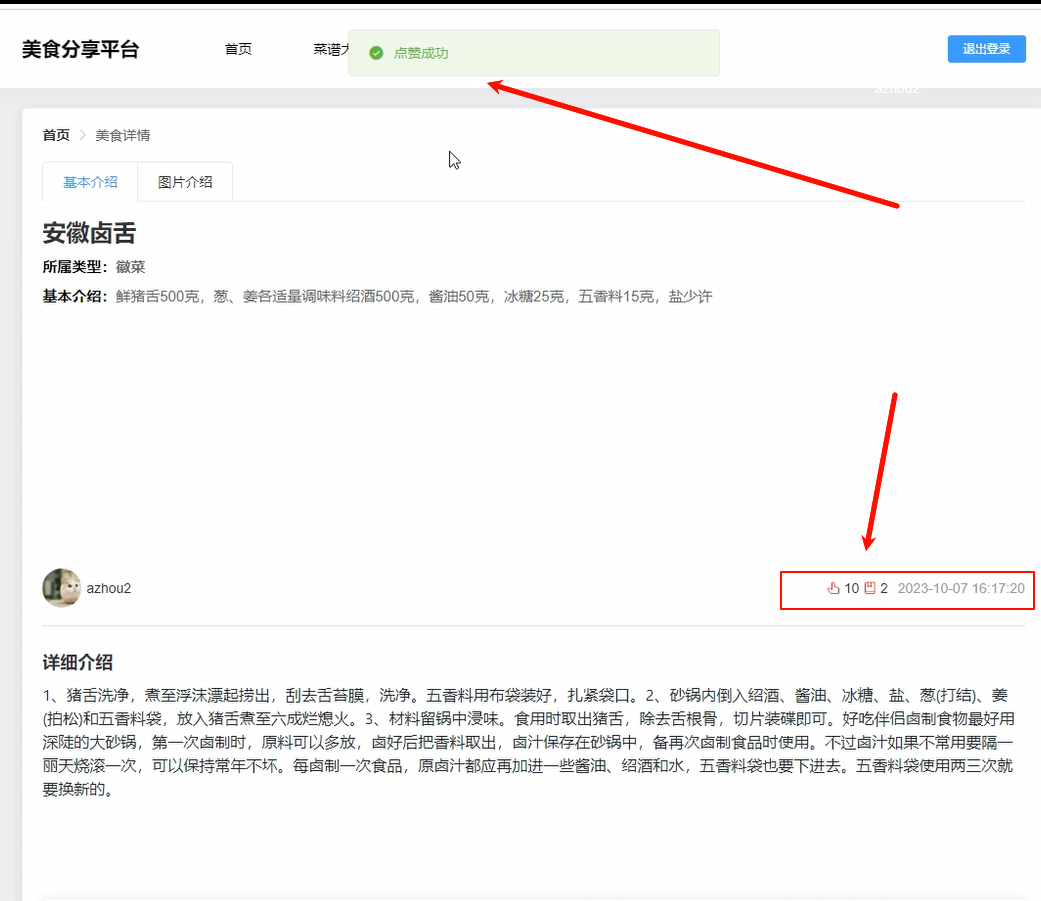Click the 退出登录 button
The image size is (1041, 901).
pyautogui.click(x=986, y=49)
